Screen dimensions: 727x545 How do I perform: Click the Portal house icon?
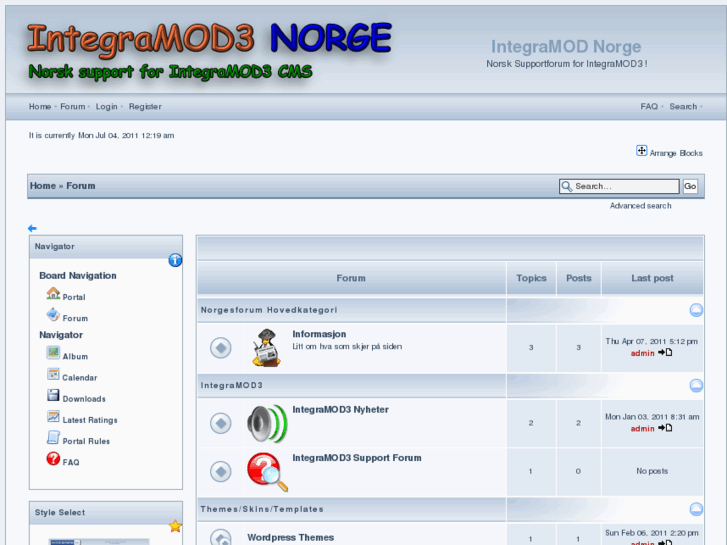[53, 294]
